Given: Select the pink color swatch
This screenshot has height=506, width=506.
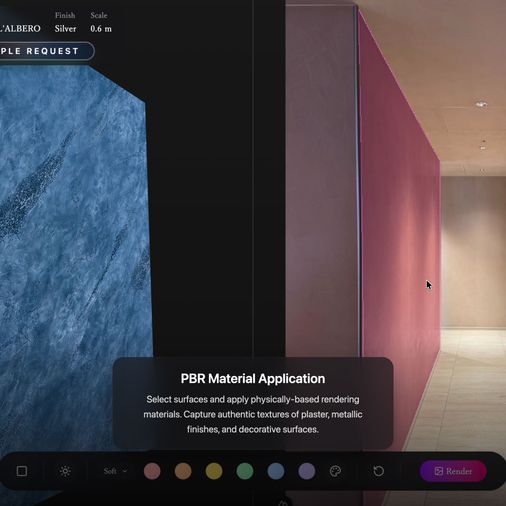Looking at the screenshot, I should 152,471.
